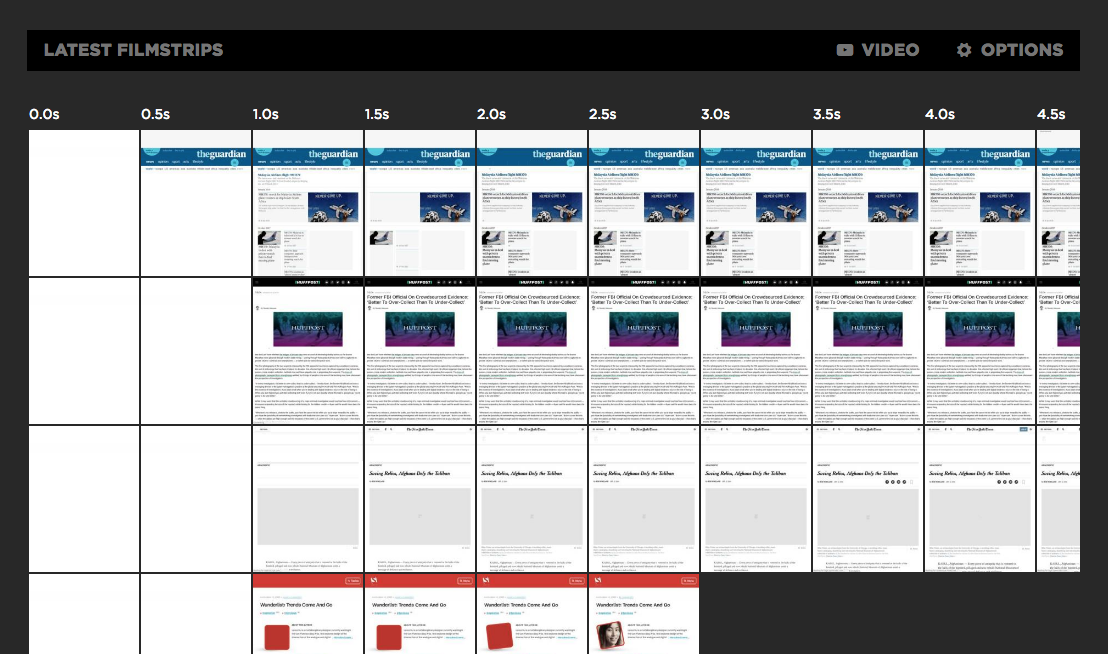Open Guardian thumbnail at 2.0s
The width and height of the screenshot is (1108, 654).
[x=531, y=203]
